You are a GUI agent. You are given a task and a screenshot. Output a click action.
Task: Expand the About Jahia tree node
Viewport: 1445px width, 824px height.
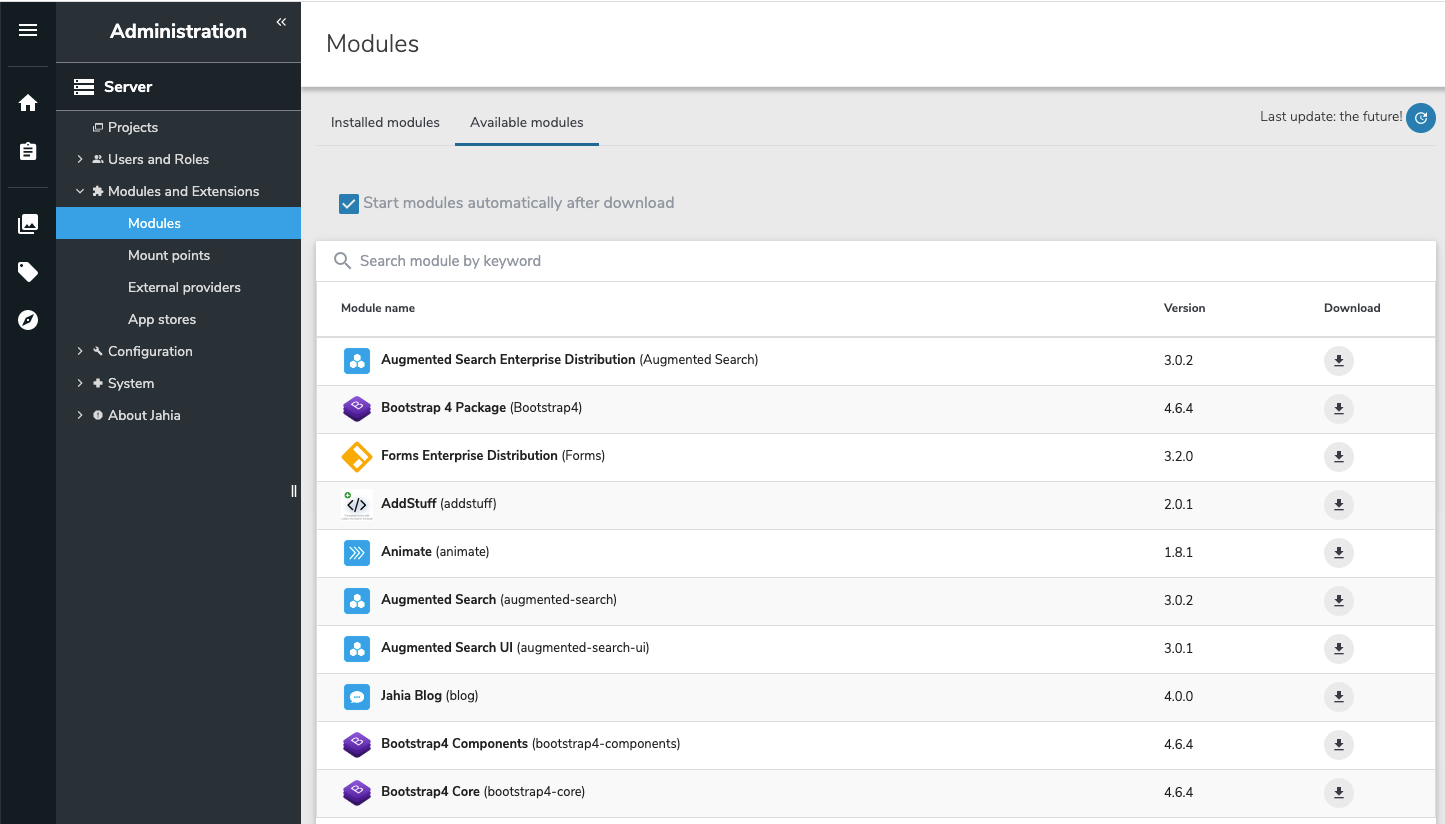[x=80, y=415]
